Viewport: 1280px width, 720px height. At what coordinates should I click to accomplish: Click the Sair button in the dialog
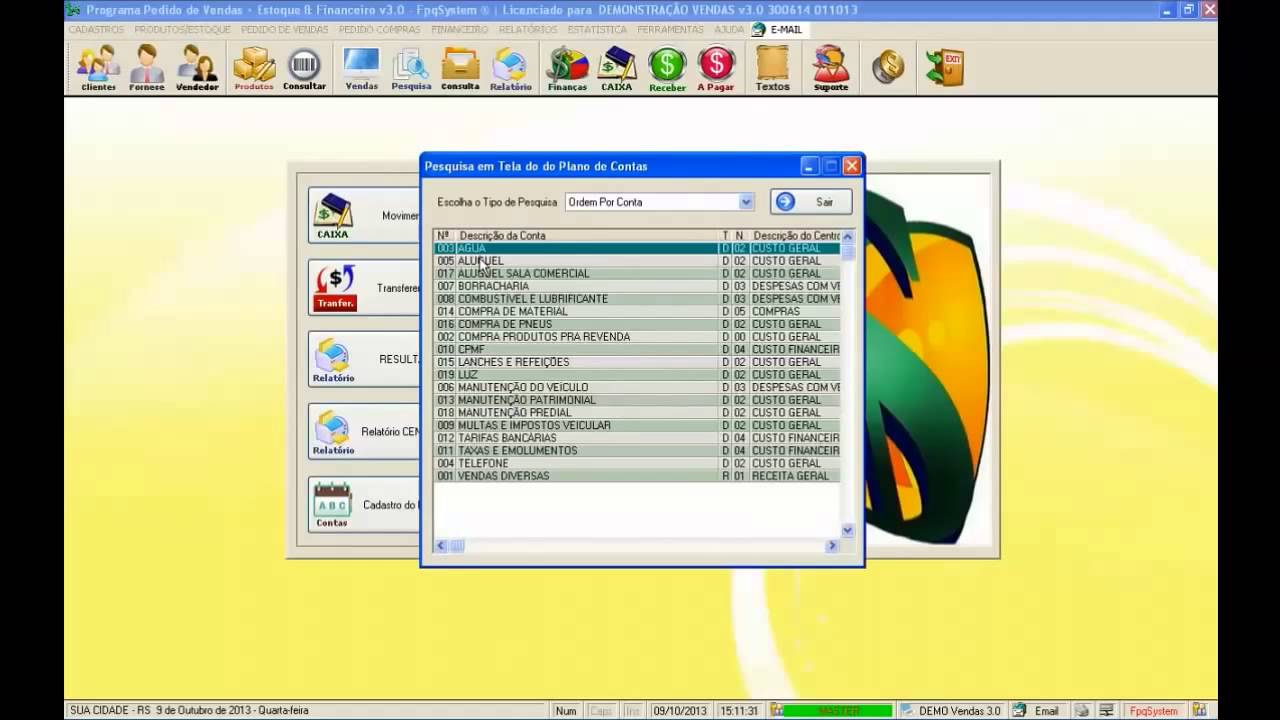pyautogui.click(x=811, y=202)
